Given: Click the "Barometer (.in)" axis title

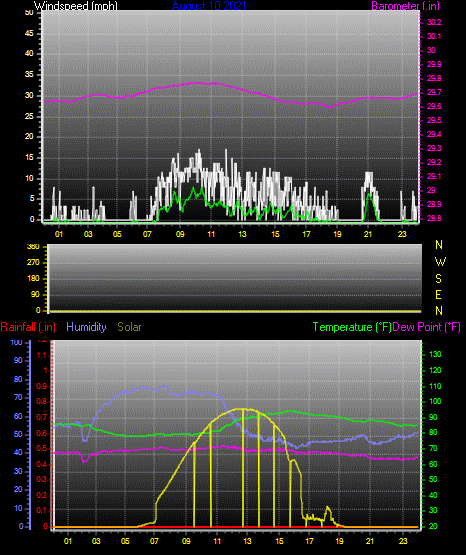Looking at the screenshot, I should pos(405,6).
